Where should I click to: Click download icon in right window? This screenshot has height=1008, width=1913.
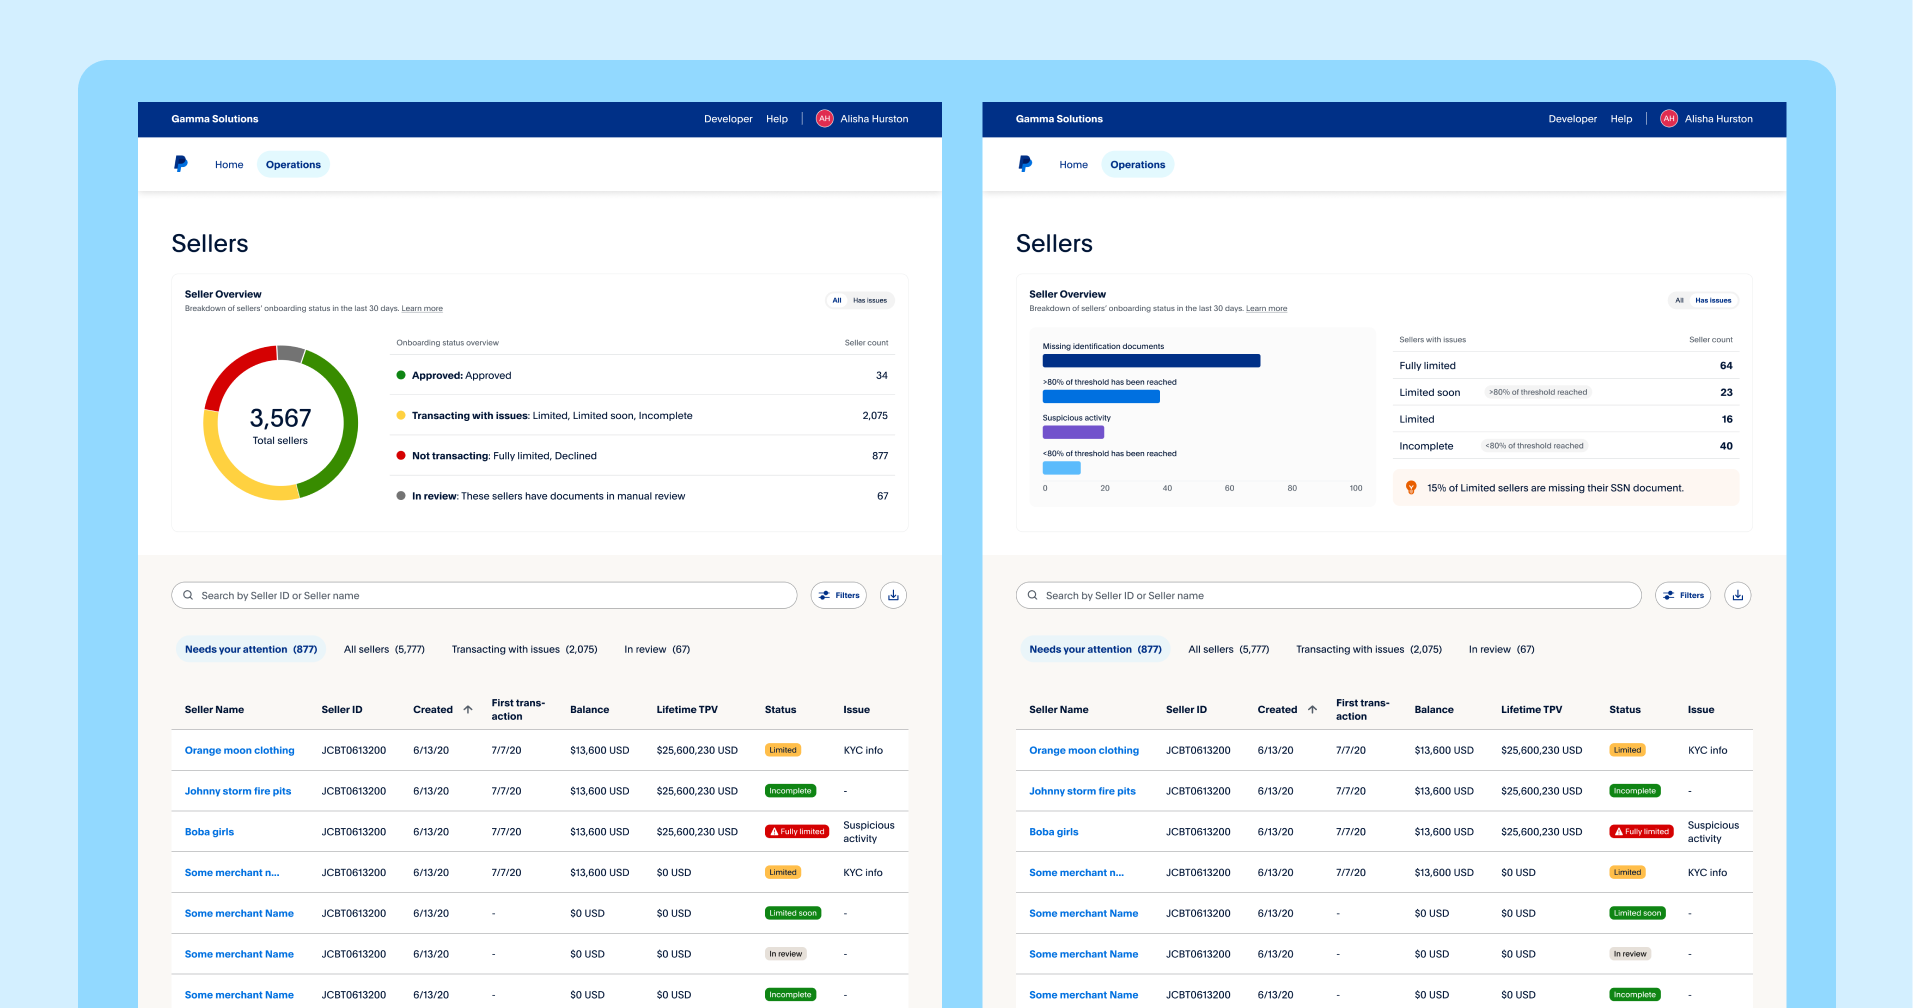click(x=1738, y=595)
